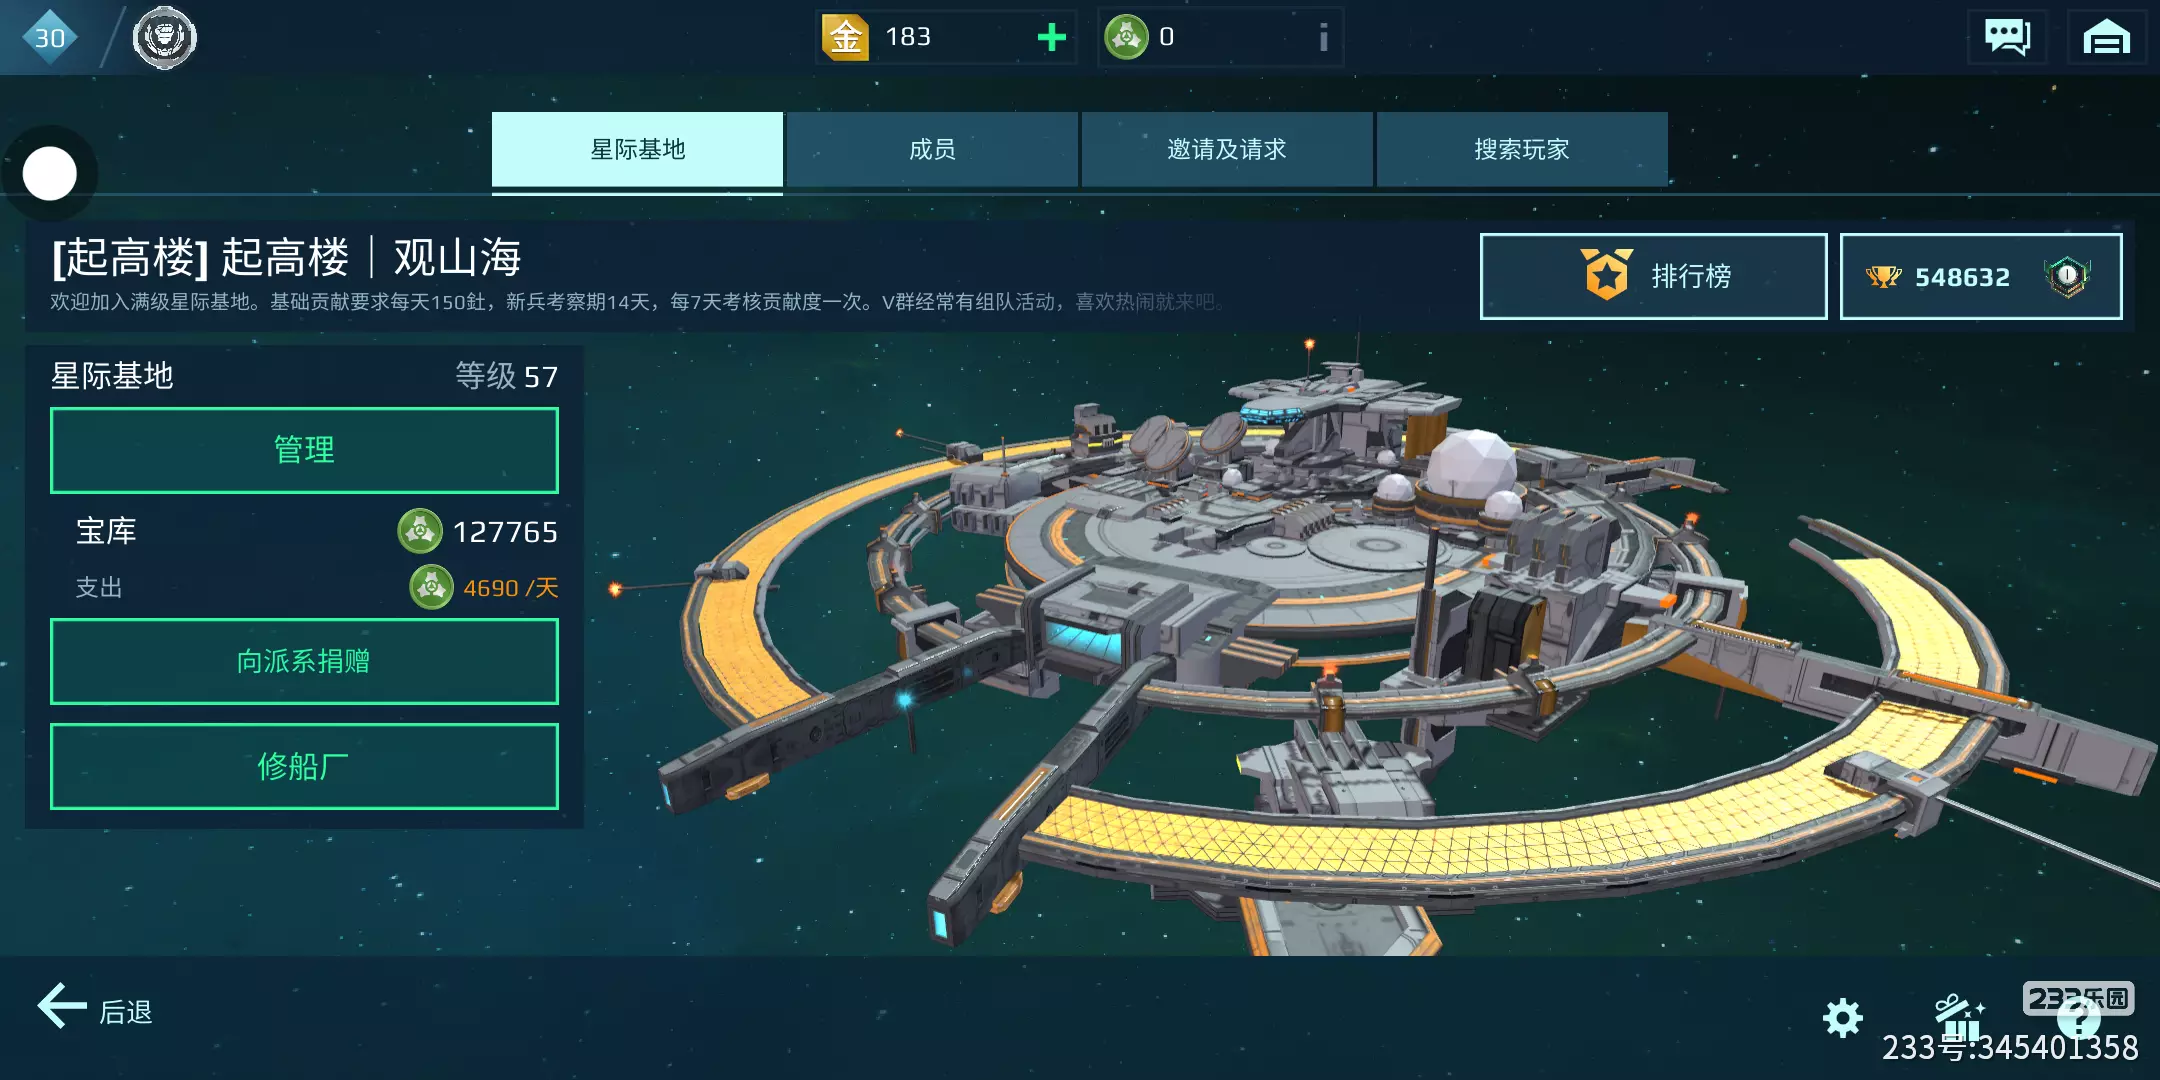The image size is (2160, 1080).
Task: Tap the green plus to add gold
Action: (1051, 38)
